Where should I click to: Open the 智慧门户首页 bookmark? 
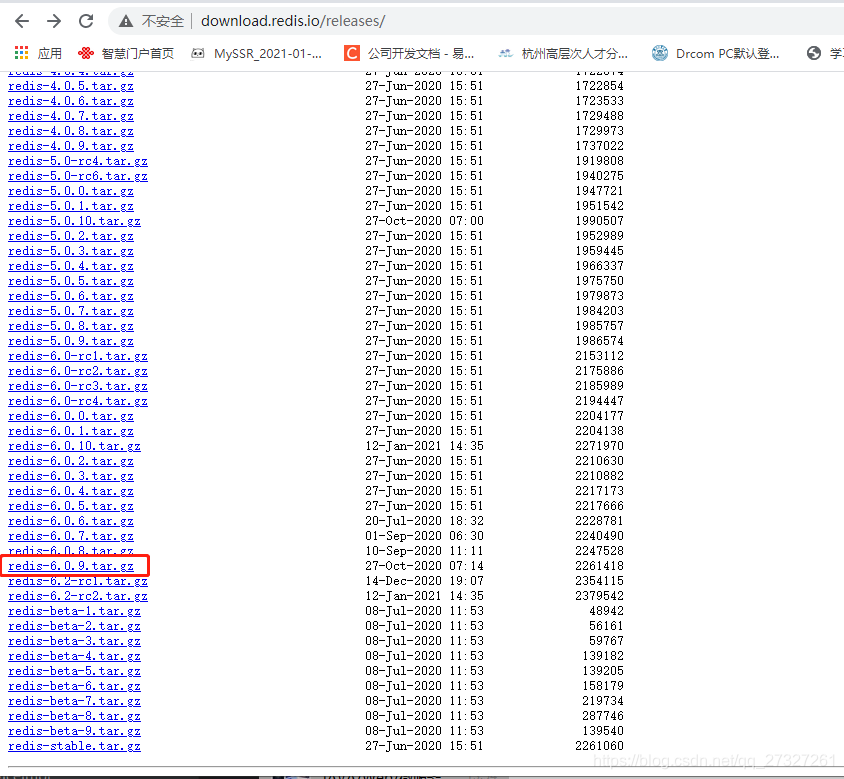click(x=126, y=53)
